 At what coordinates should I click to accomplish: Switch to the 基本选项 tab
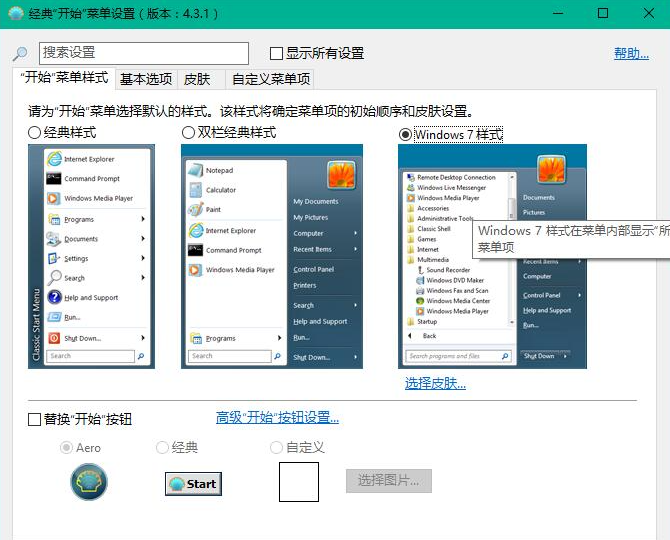tap(146, 79)
